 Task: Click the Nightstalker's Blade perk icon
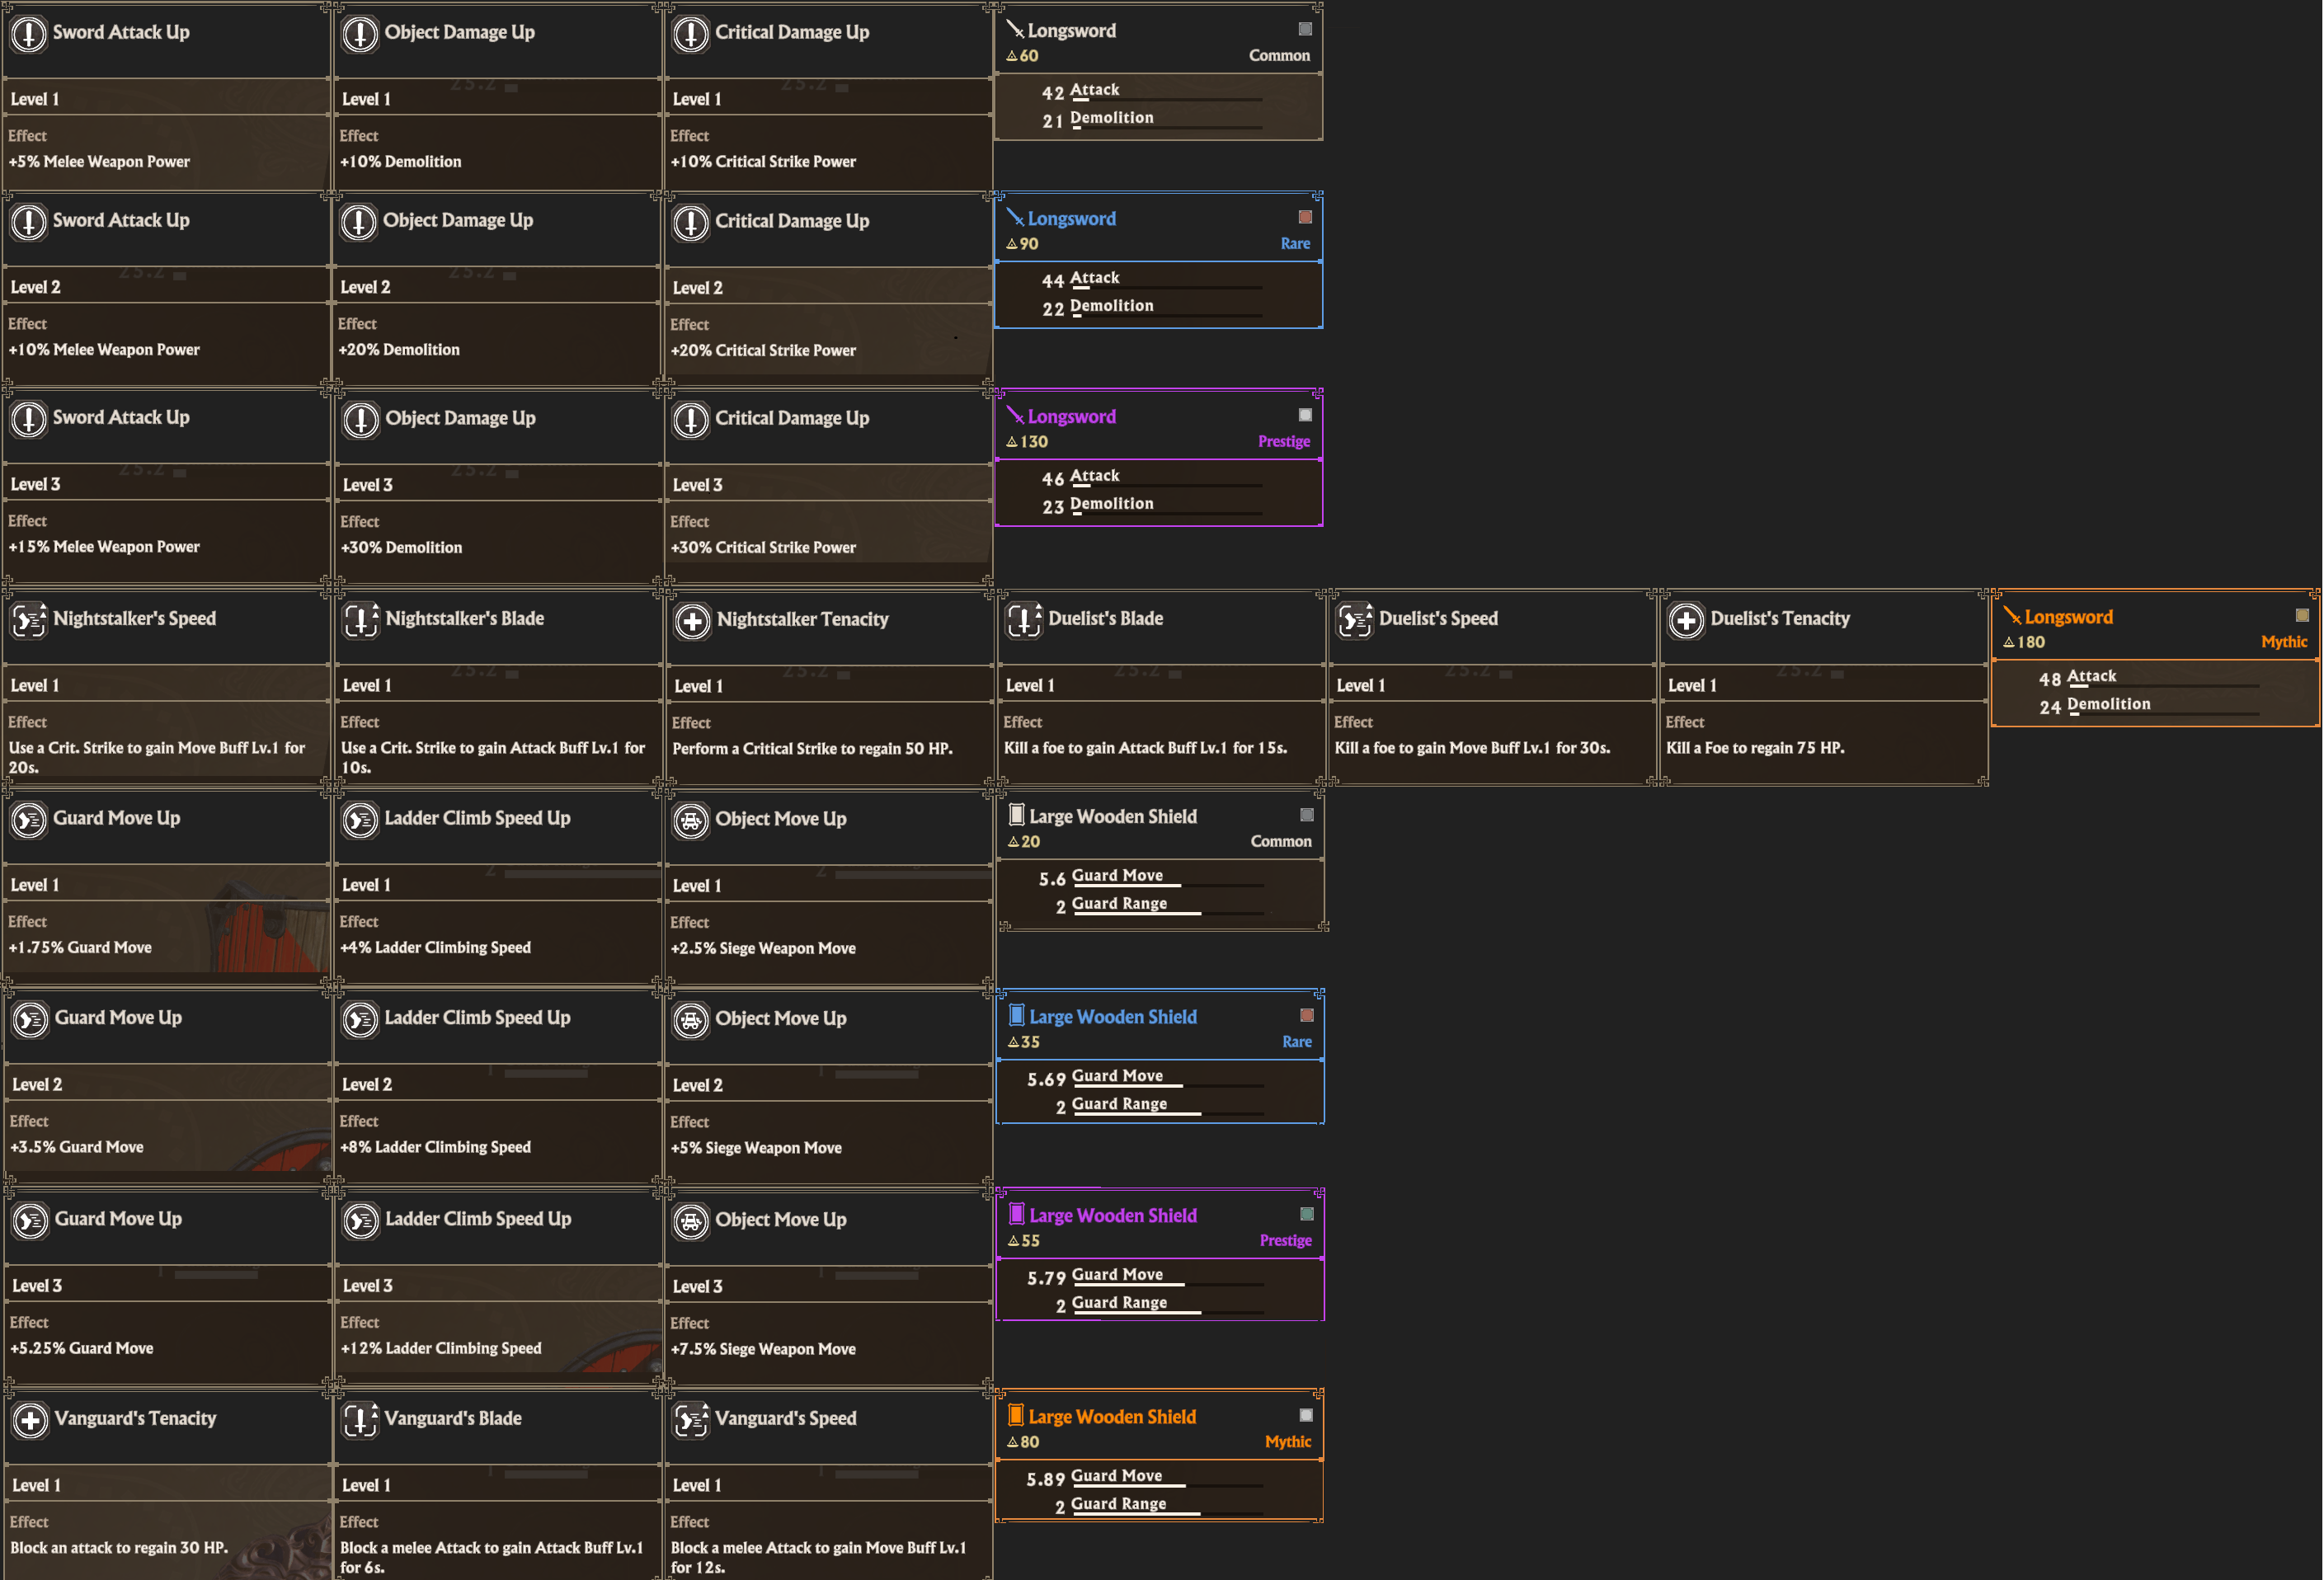(x=360, y=620)
